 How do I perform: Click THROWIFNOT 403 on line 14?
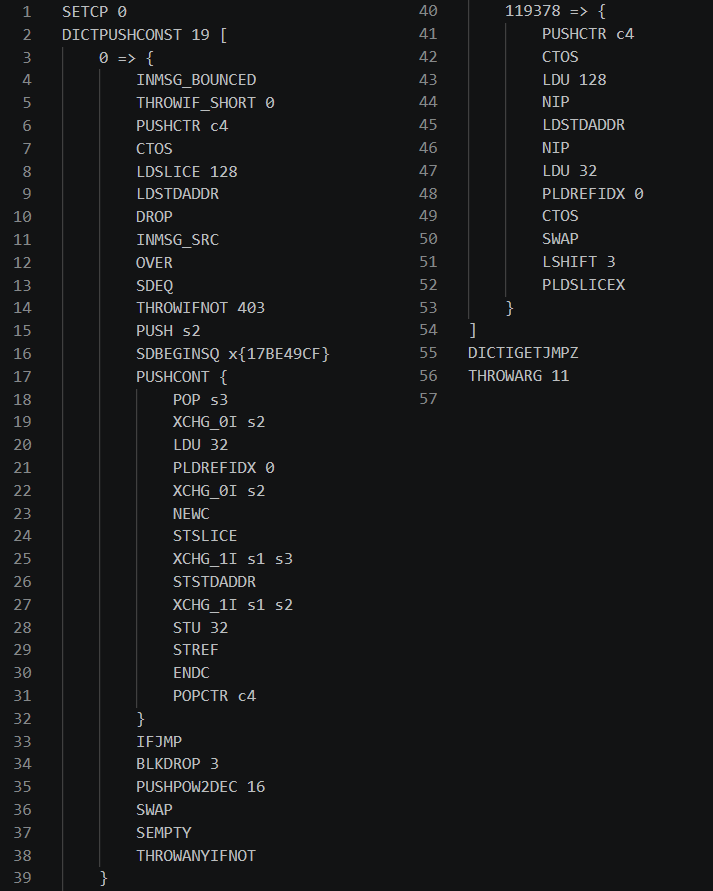pos(201,308)
